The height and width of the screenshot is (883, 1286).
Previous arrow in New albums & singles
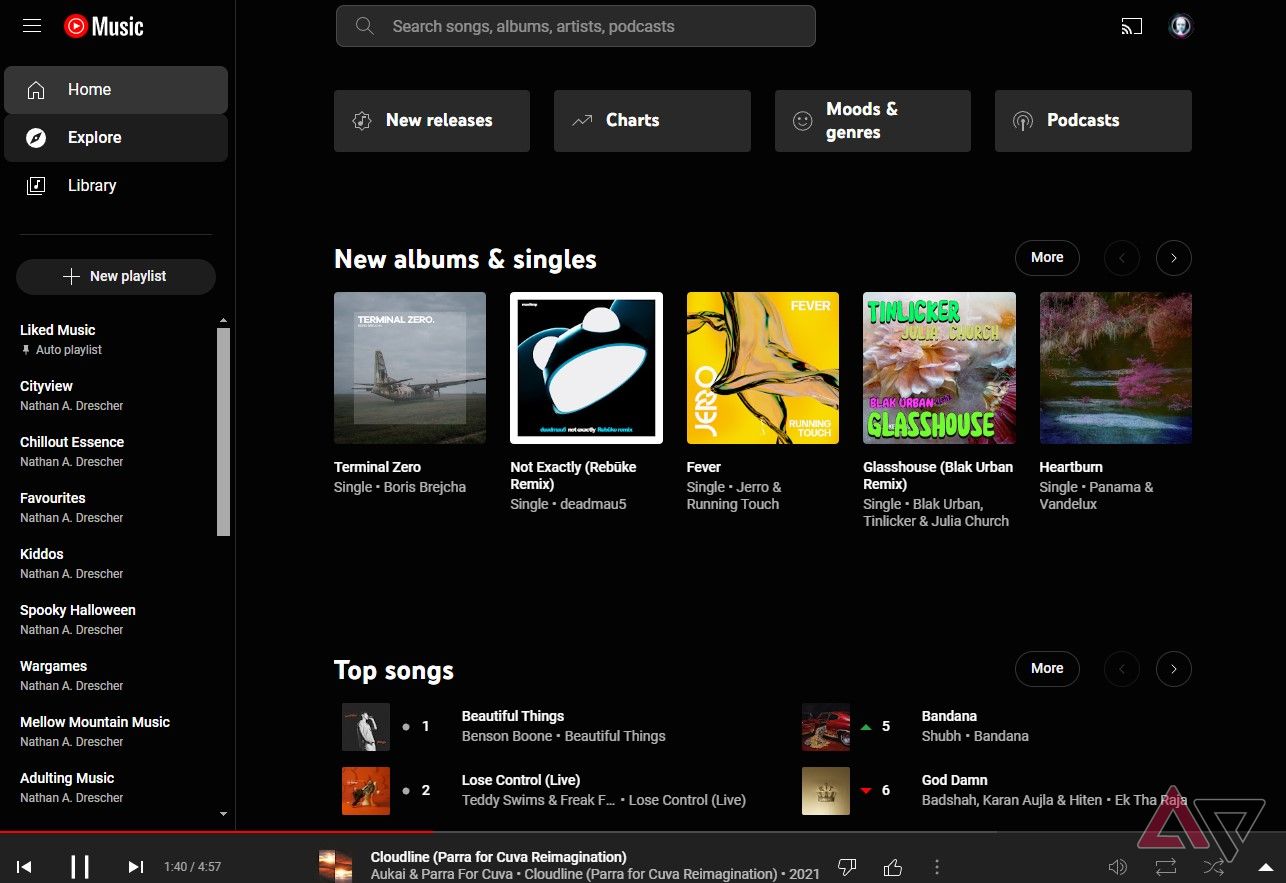point(1122,258)
